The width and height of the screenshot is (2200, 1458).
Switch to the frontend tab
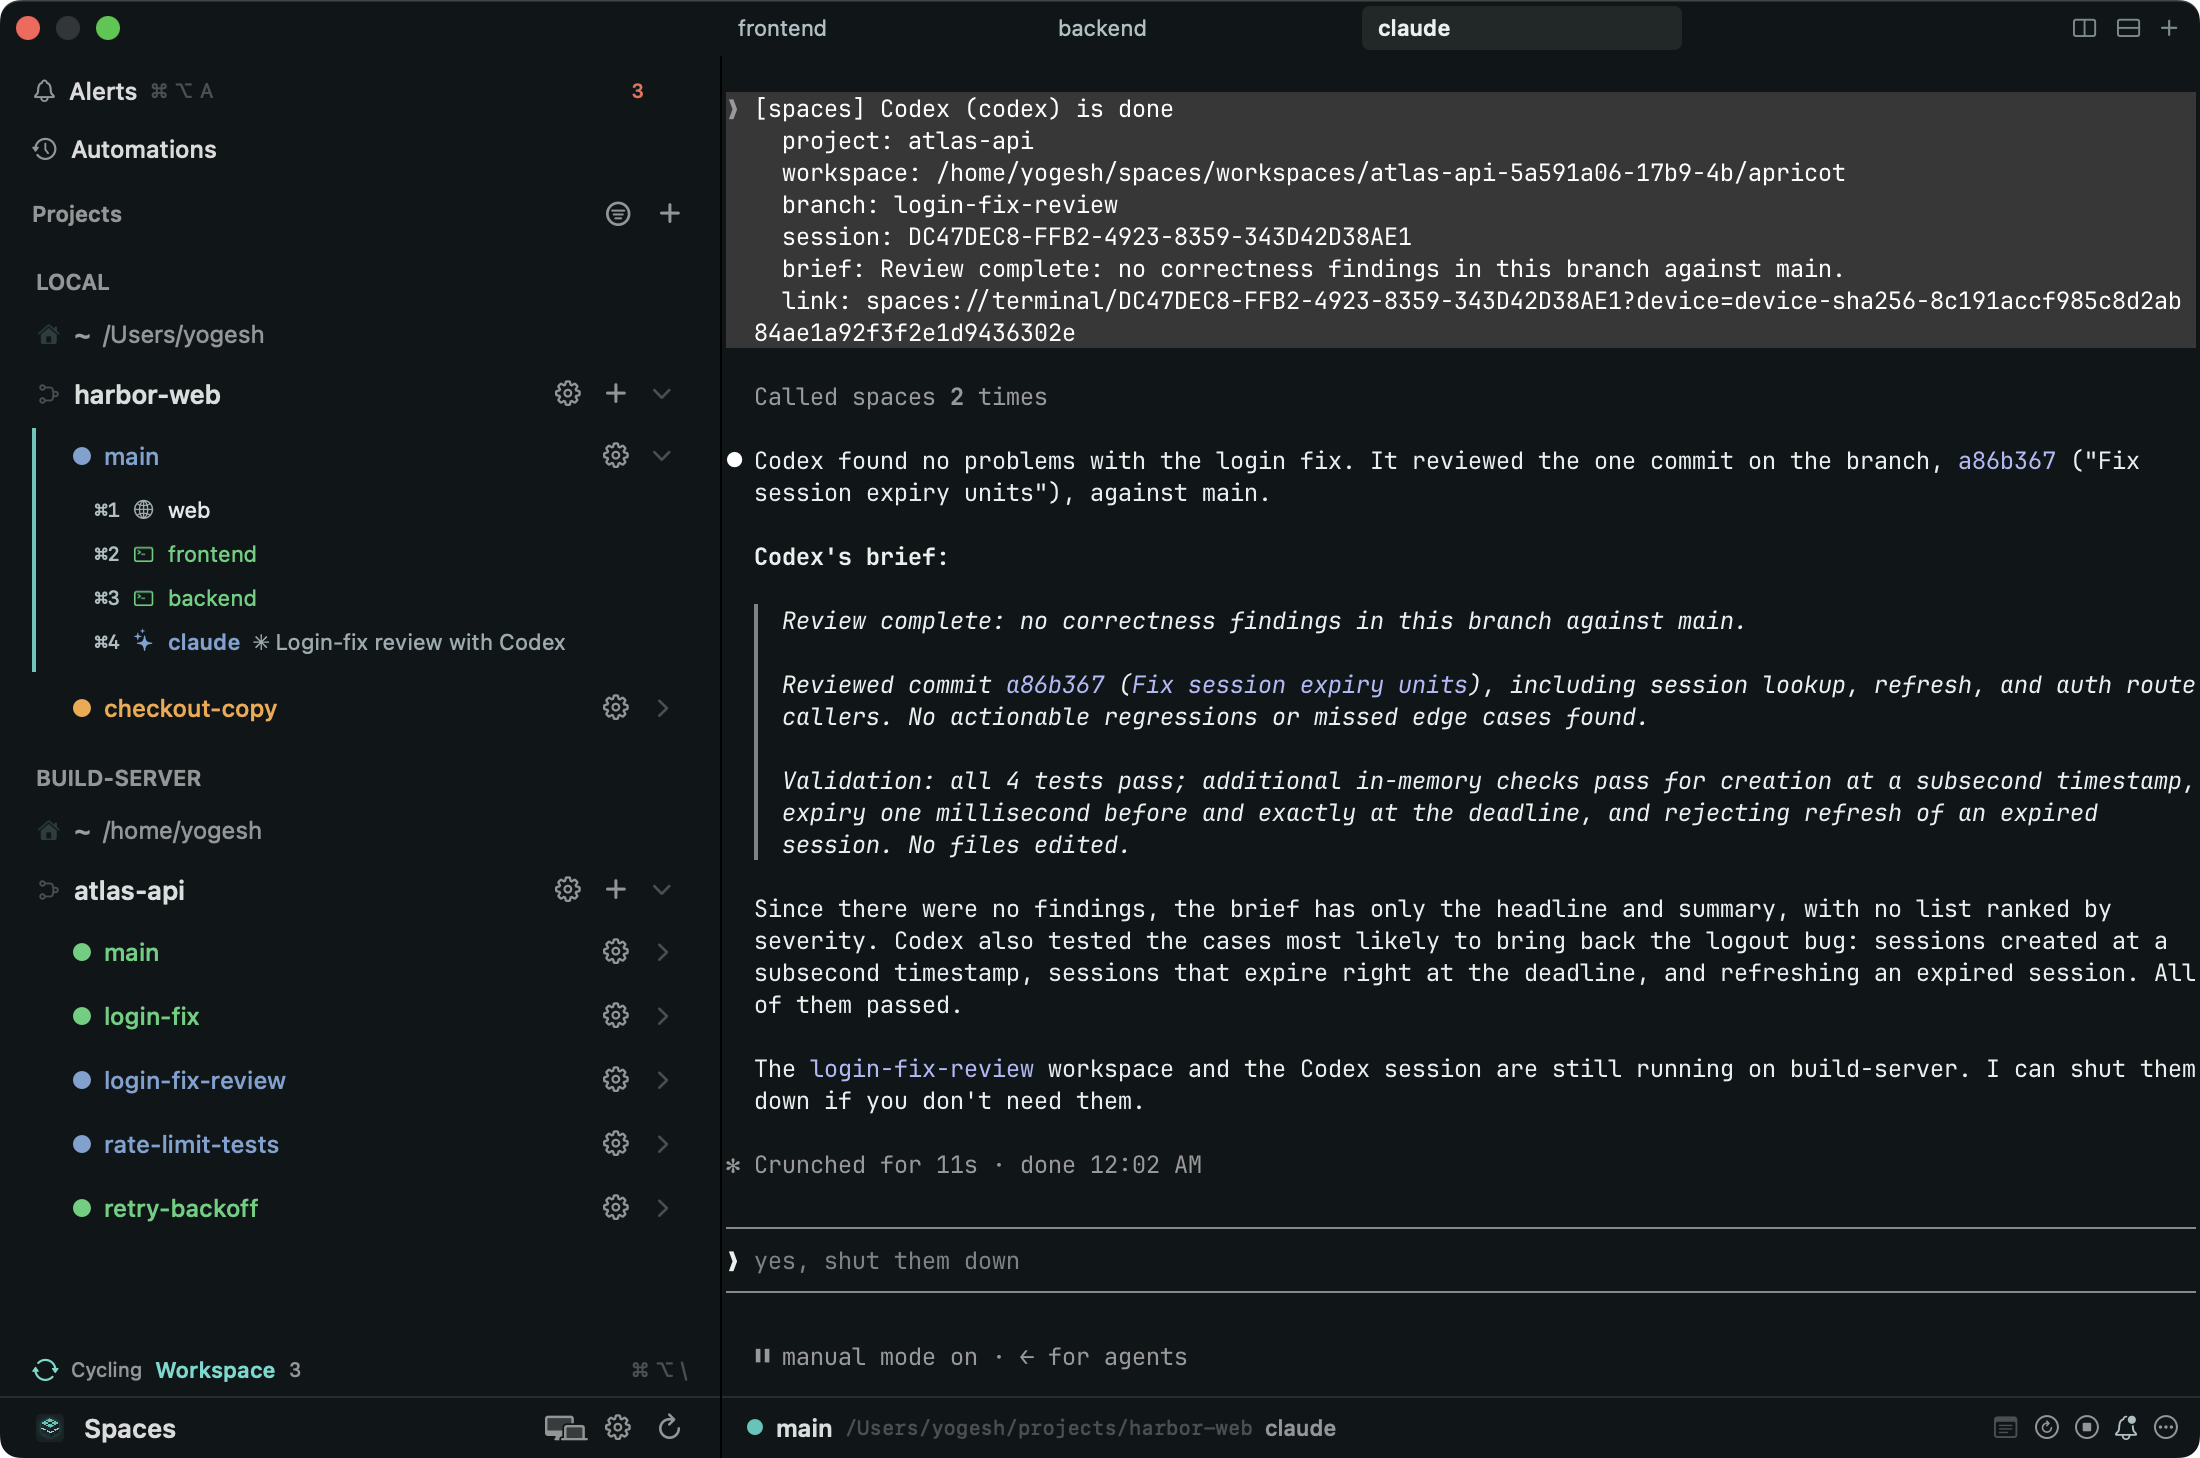pyautogui.click(x=782, y=28)
